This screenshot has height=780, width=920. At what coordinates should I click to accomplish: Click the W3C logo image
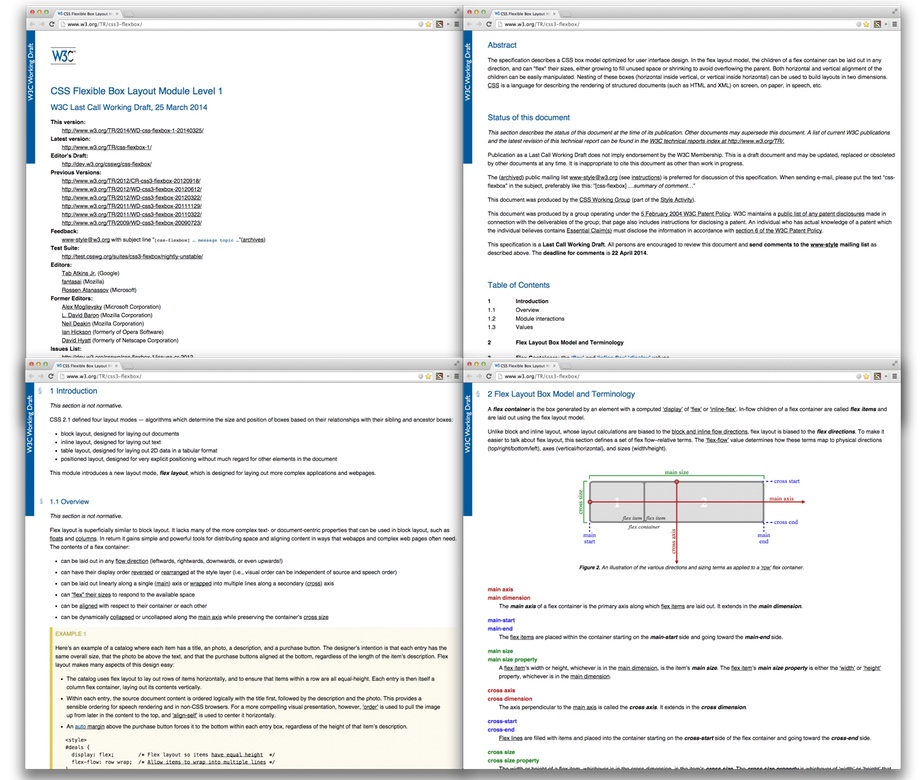coord(63,56)
